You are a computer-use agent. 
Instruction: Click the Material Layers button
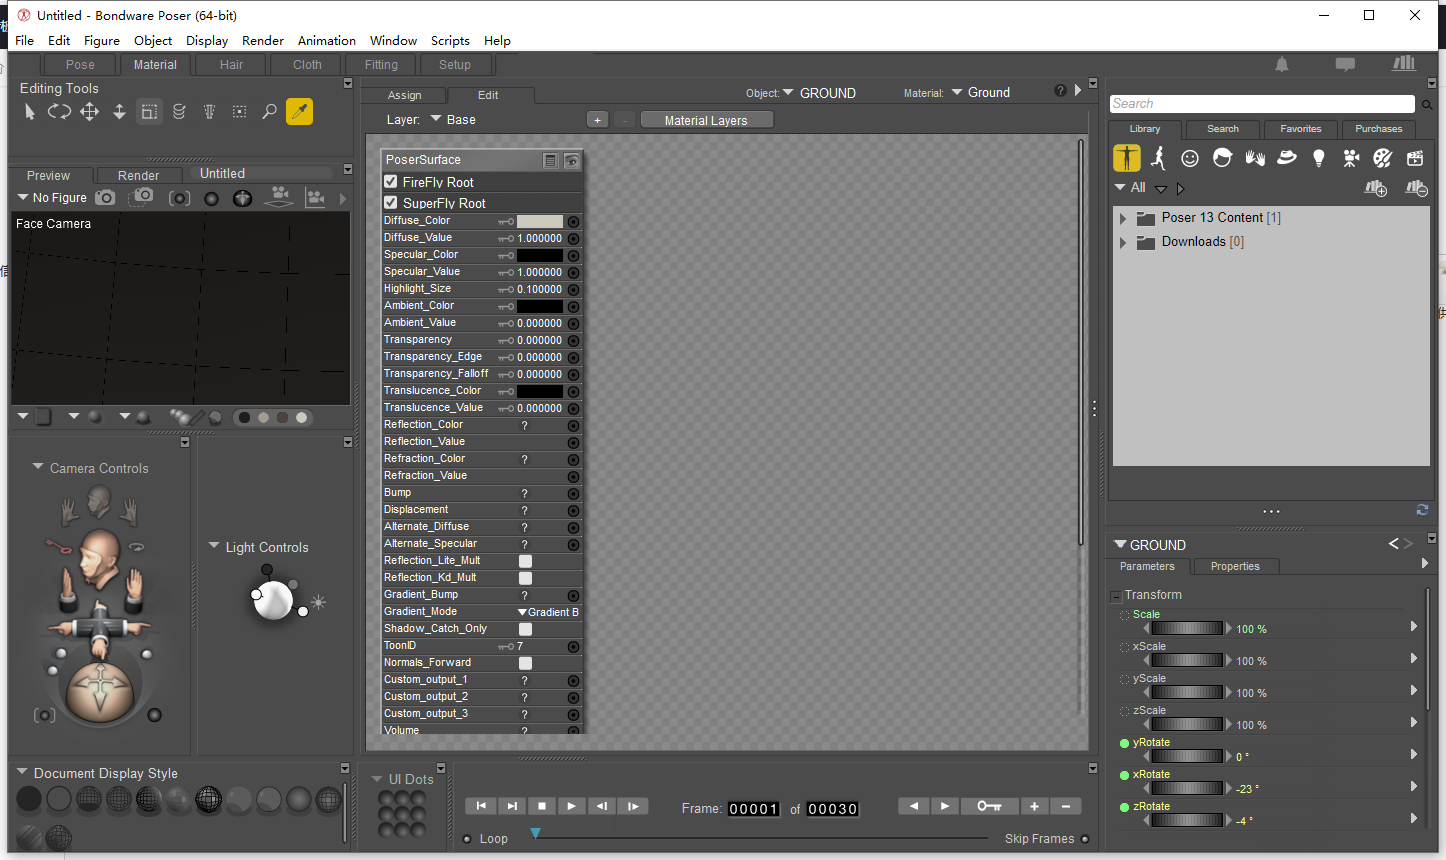pos(706,120)
